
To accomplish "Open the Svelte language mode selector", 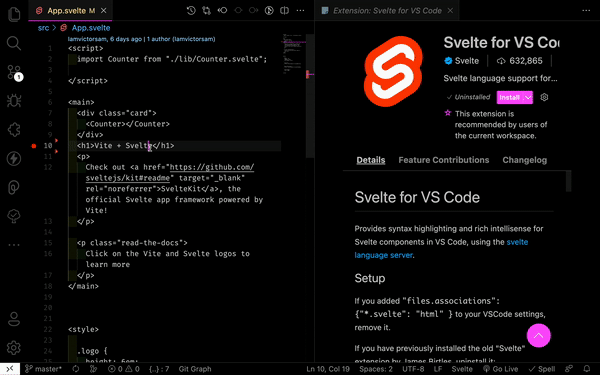I will point(462,369).
